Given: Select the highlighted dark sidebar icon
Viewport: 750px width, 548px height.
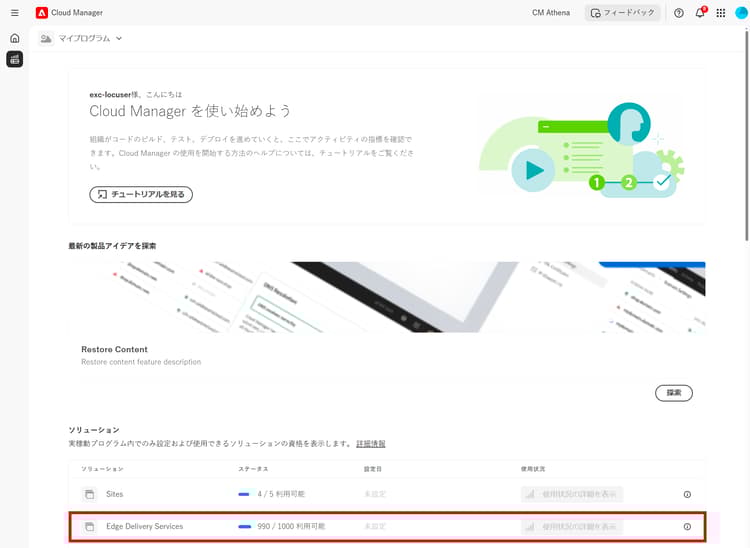Looking at the screenshot, I should pos(15,59).
